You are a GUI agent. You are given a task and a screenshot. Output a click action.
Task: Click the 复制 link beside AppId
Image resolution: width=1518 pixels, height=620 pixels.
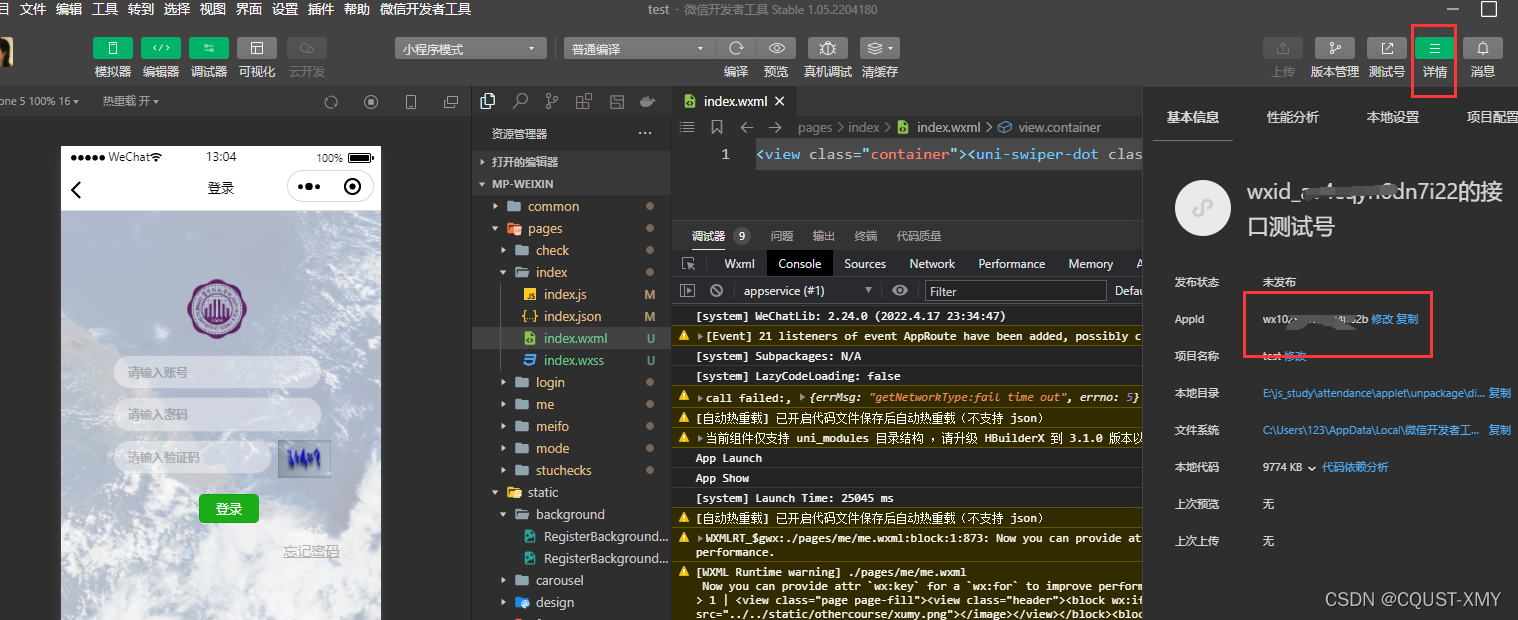pyautogui.click(x=1407, y=319)
